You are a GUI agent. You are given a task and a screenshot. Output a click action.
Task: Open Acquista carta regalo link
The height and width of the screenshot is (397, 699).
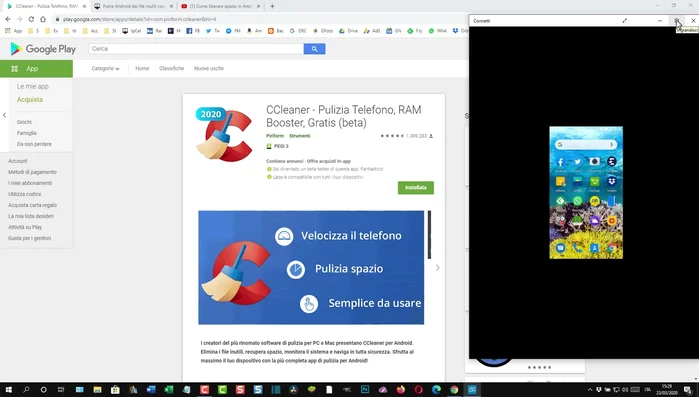coord(32,205)
